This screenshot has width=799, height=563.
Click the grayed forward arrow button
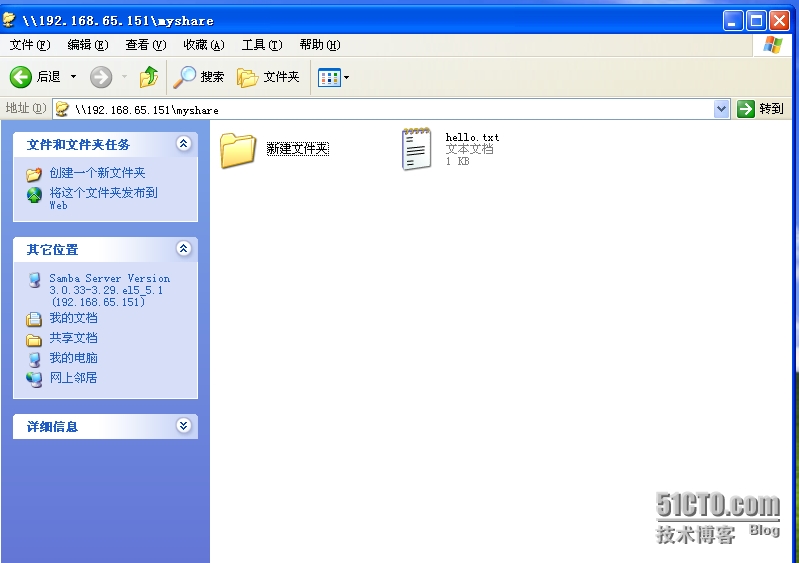tap(101, 77)
